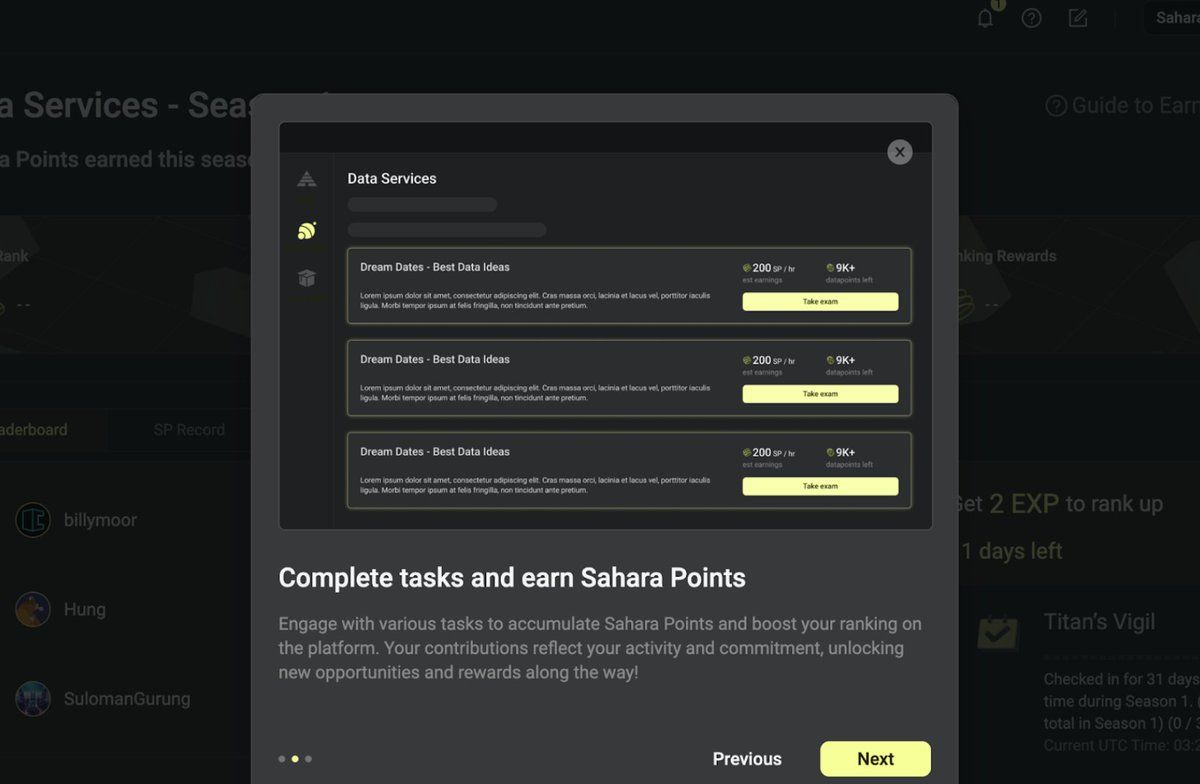Click the box icon in tutorial sidebar
The image size is (1200, 784).
[x=307, y=278]
